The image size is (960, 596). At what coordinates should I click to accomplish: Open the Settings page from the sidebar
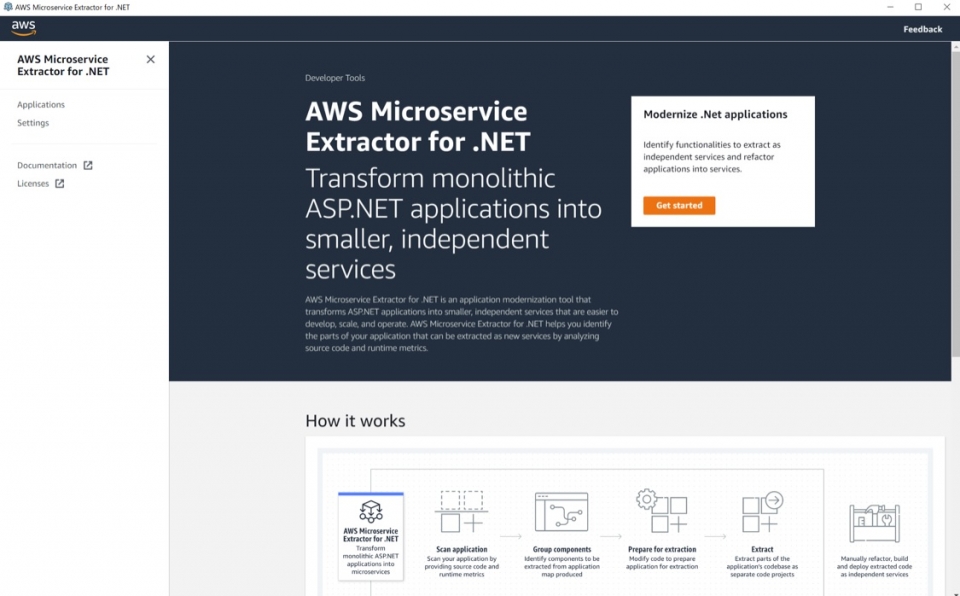pos(33,122)
